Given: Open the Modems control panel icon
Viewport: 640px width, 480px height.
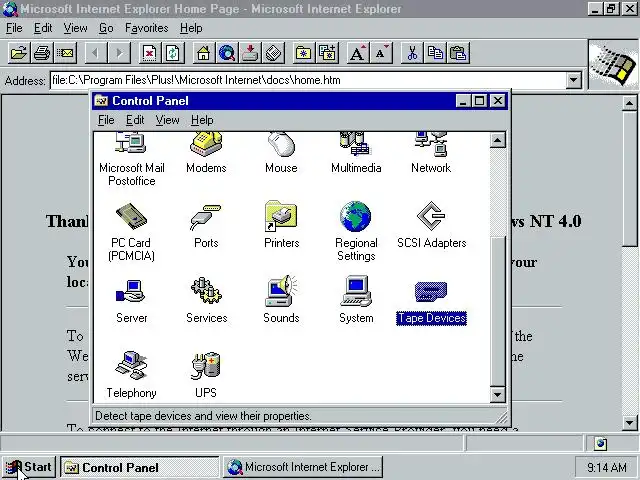Looking at the screenshot, I should [206, 153].
